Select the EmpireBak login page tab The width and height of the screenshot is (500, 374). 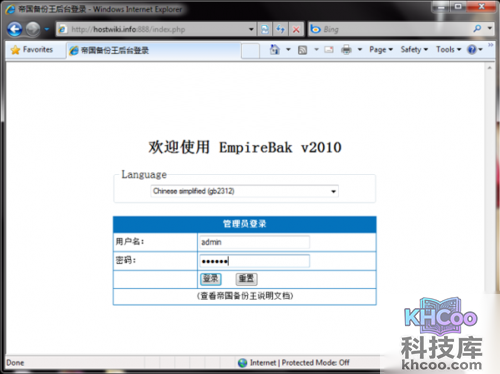pos(153,51)
